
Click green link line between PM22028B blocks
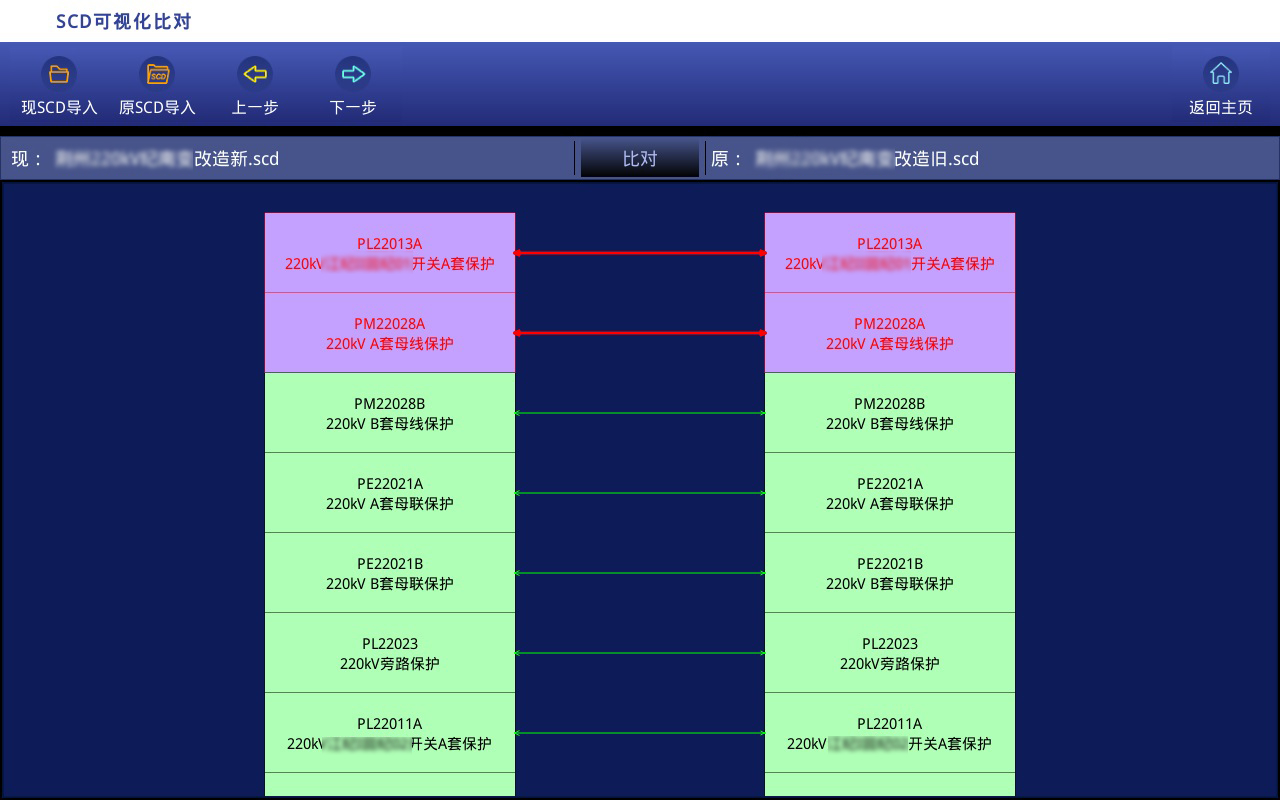pyautogui.click(x=640, y=413)
